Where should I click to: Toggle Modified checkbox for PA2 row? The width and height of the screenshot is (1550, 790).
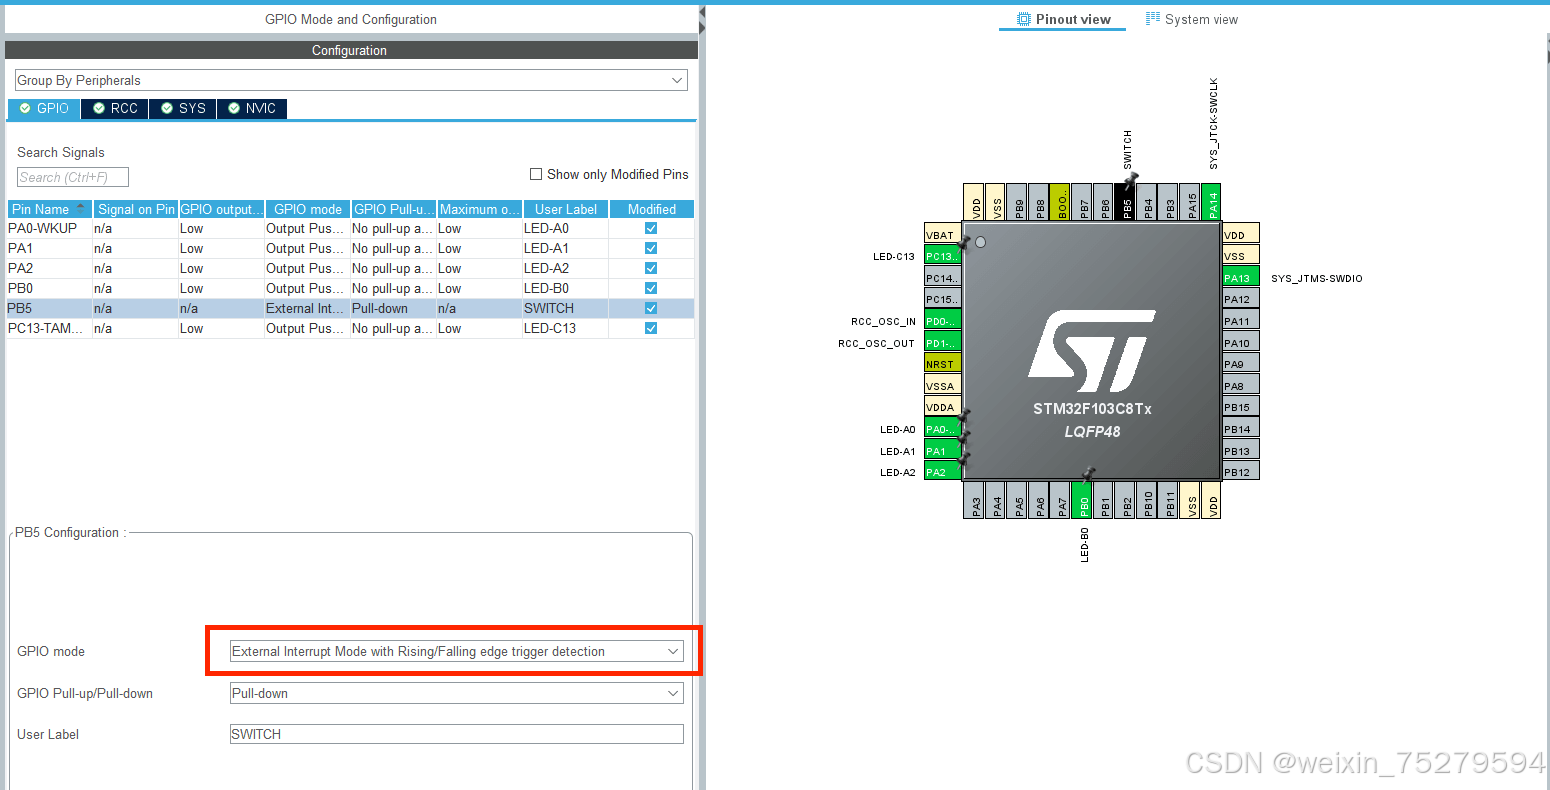(651, 268)
